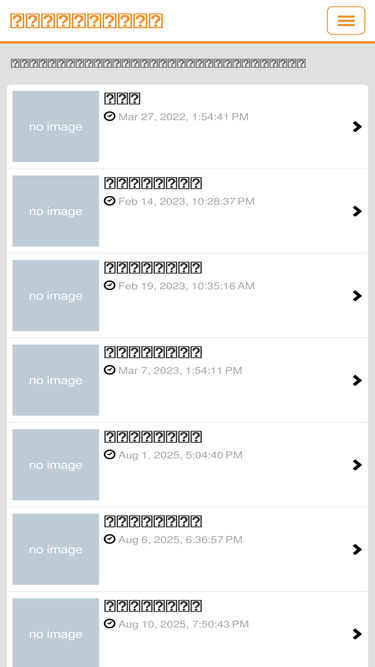
Task: Select the no image thumbnail dated Feb 14, 2023
Action: (56, 211)
